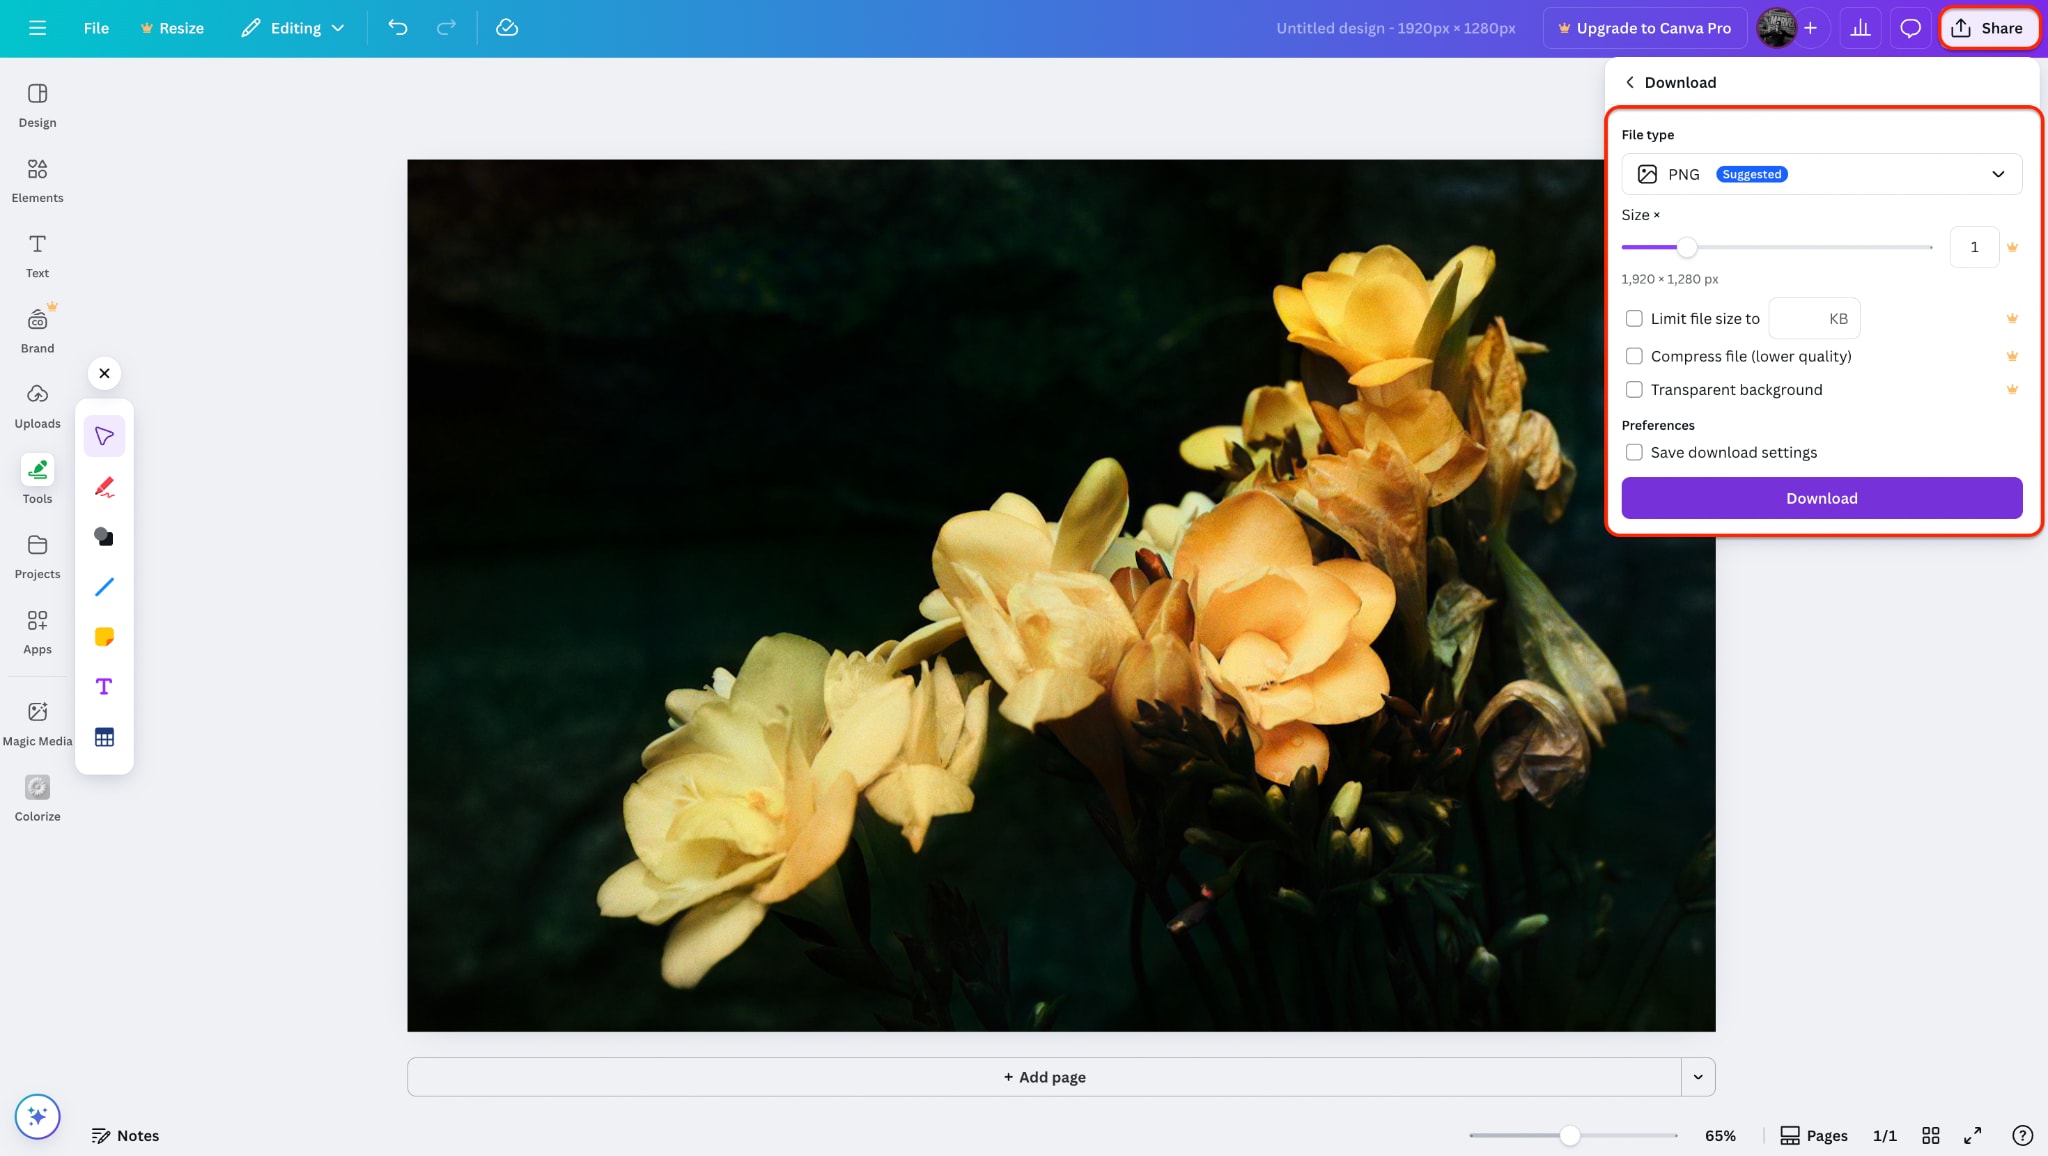The width and height of the screenshot is (2048, 1156).
Task: Select the table tool in toolbar
Action: pyautogui.click(x=104, y=738)
